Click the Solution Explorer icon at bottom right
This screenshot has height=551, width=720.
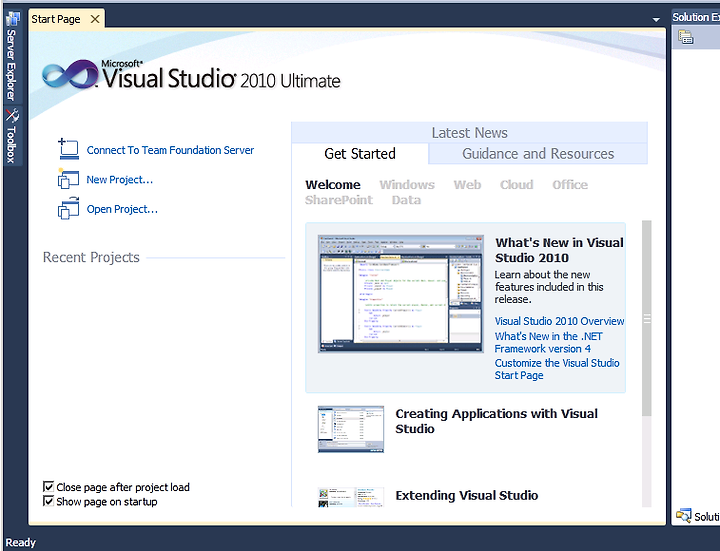point(683,516)
